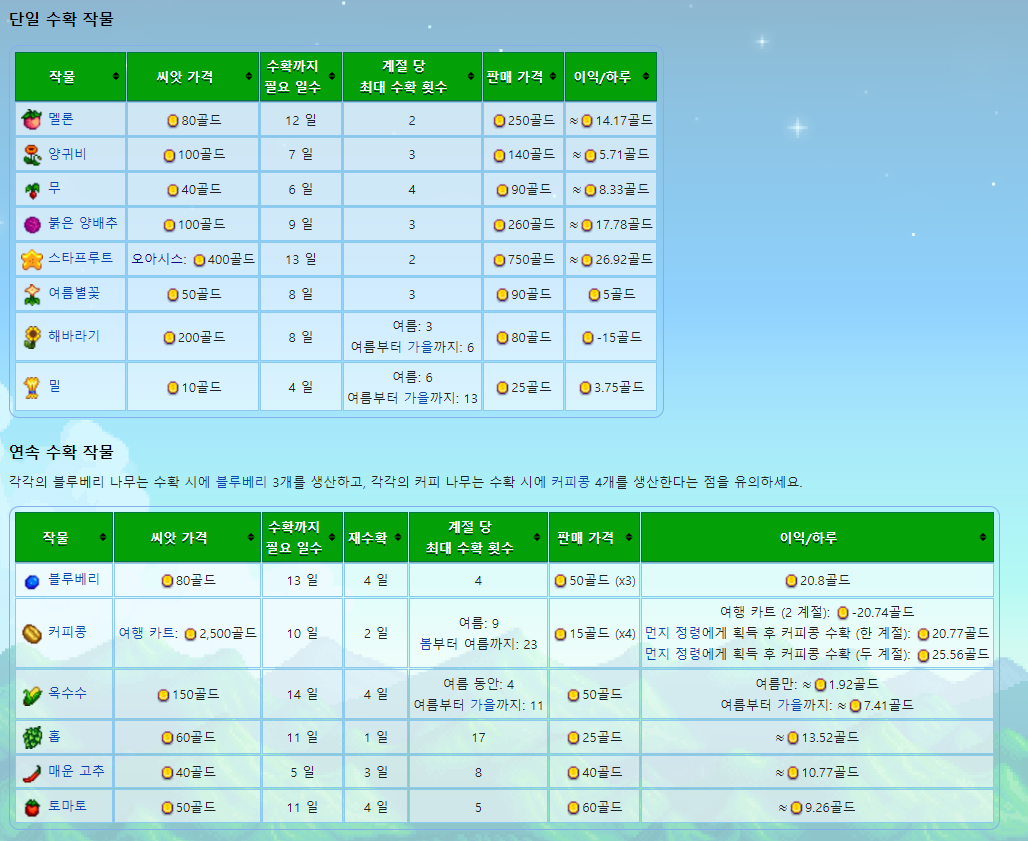Click the 단일 수확 작물 heading
Viewport: 1028px width, 841px height.
pyautogui.click(x=61, y=19)
